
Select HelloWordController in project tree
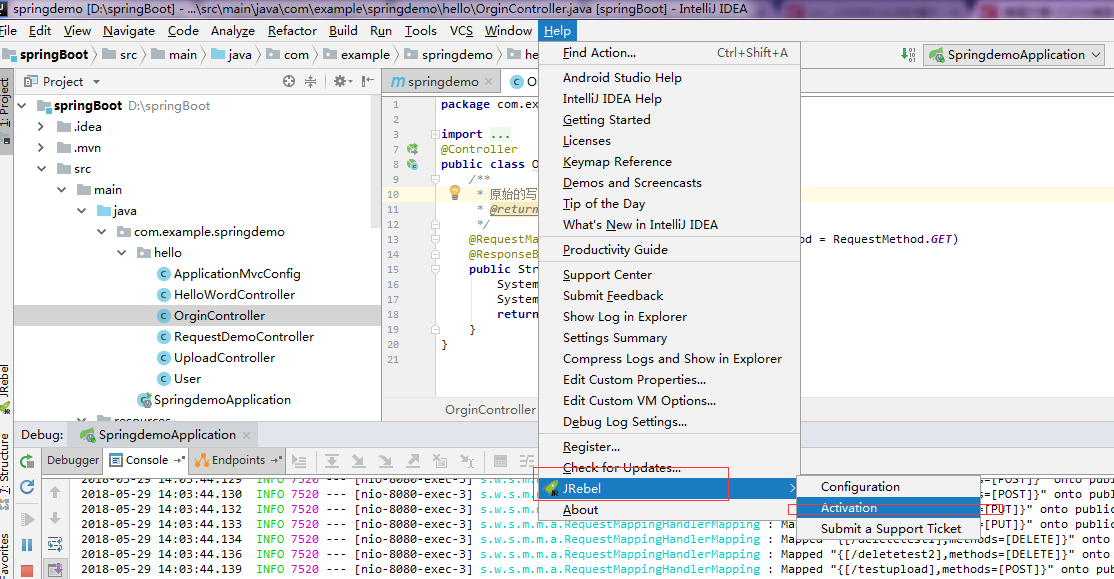pos(234,294)
